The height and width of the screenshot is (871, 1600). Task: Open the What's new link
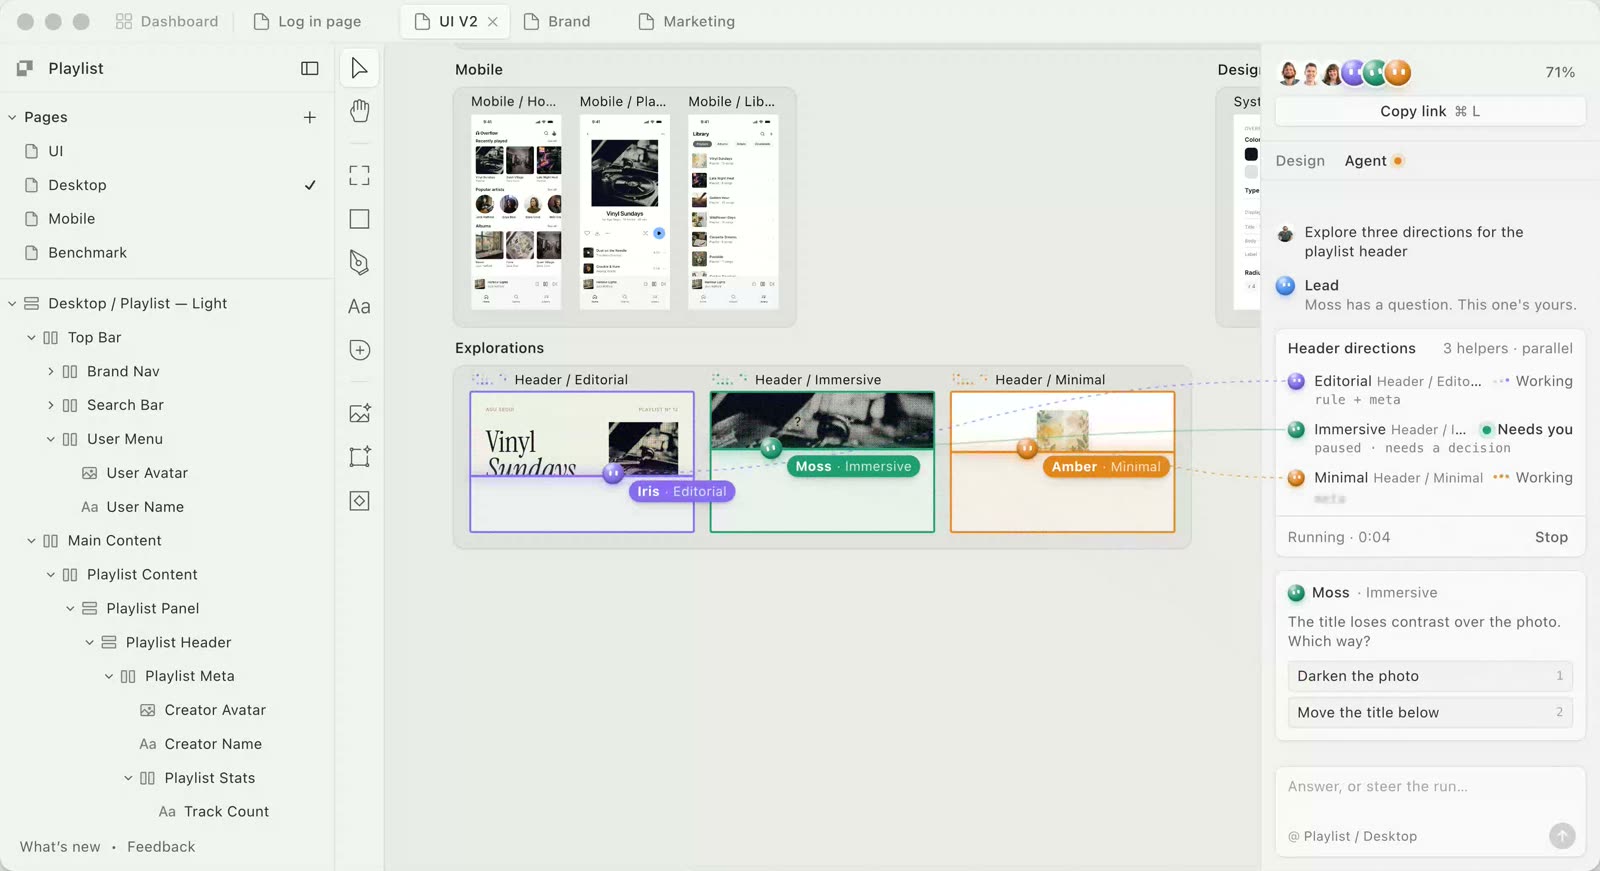pos(60,847)
